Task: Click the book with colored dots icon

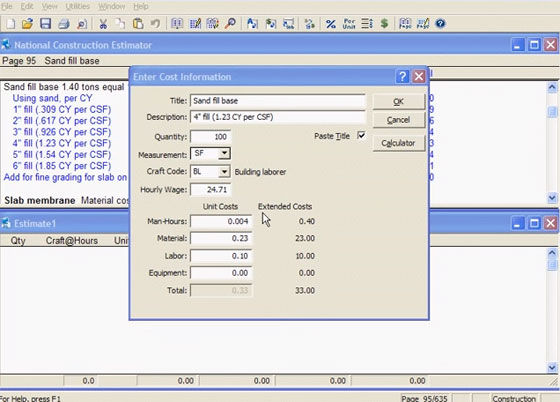Action: (x=212, y=24)
